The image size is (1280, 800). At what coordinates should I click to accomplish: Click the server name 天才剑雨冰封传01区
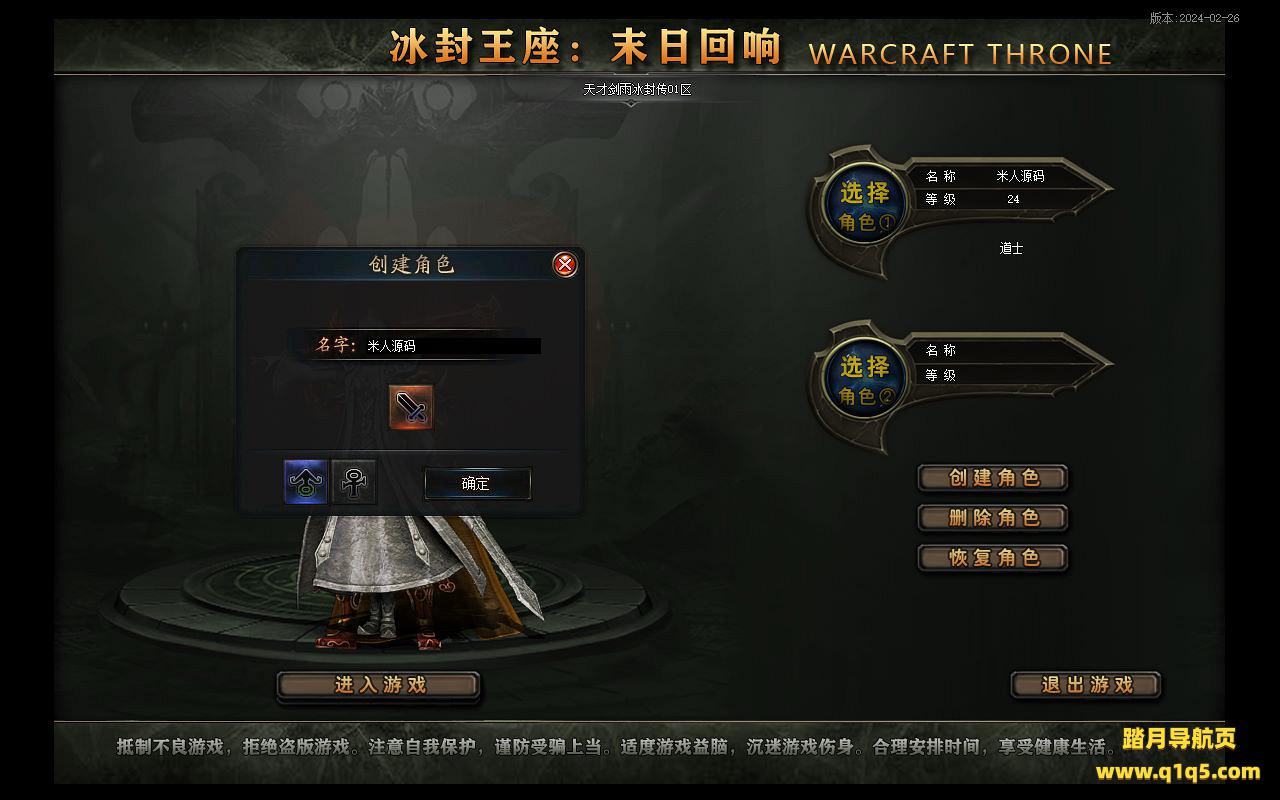click(x=638, y=90)
